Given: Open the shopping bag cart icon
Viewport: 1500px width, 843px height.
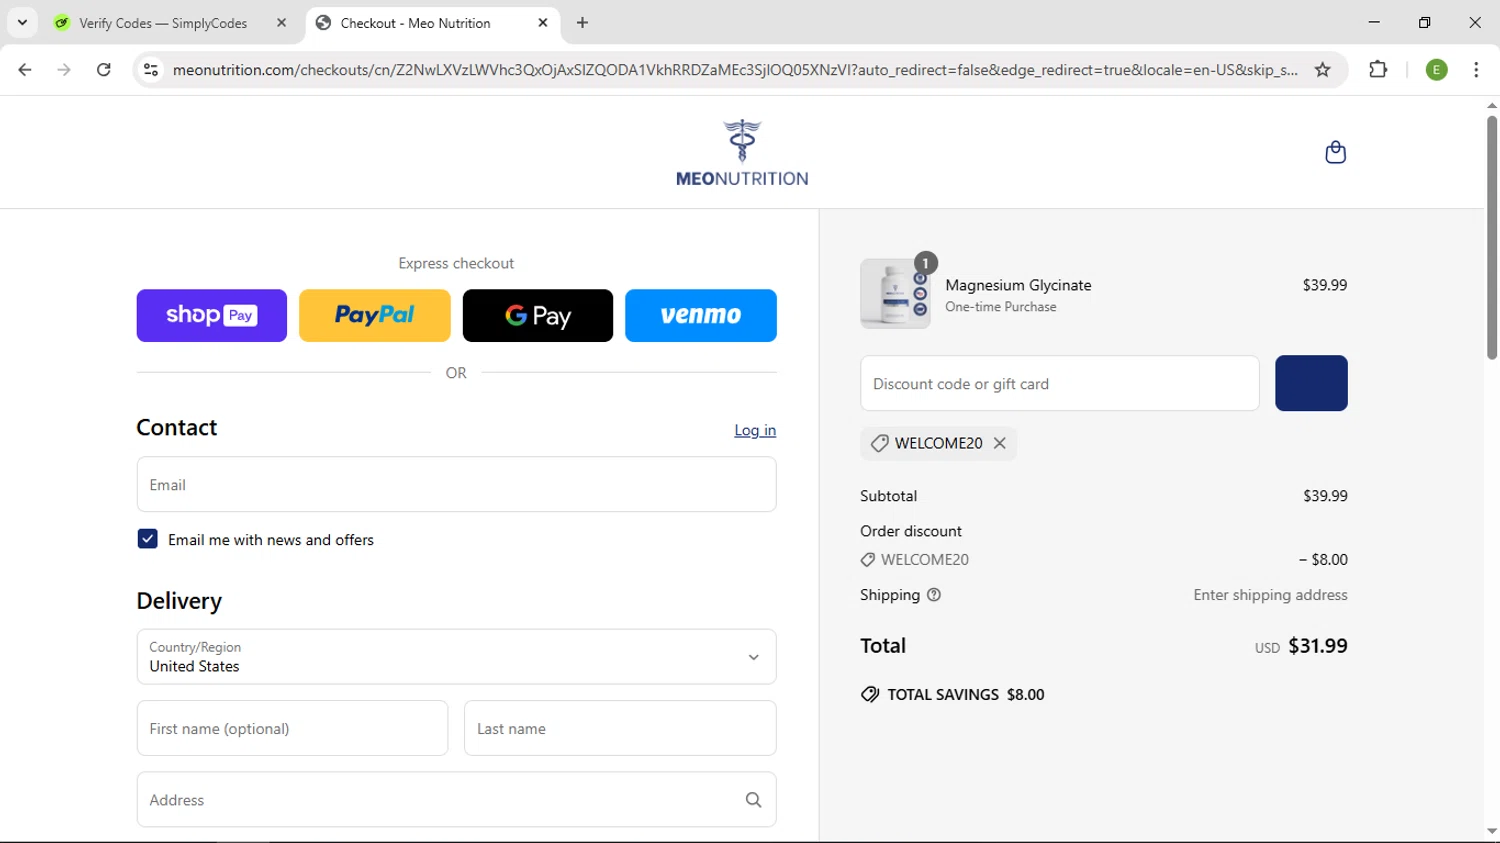Looking at the screenshot, I should [1335, 152].
